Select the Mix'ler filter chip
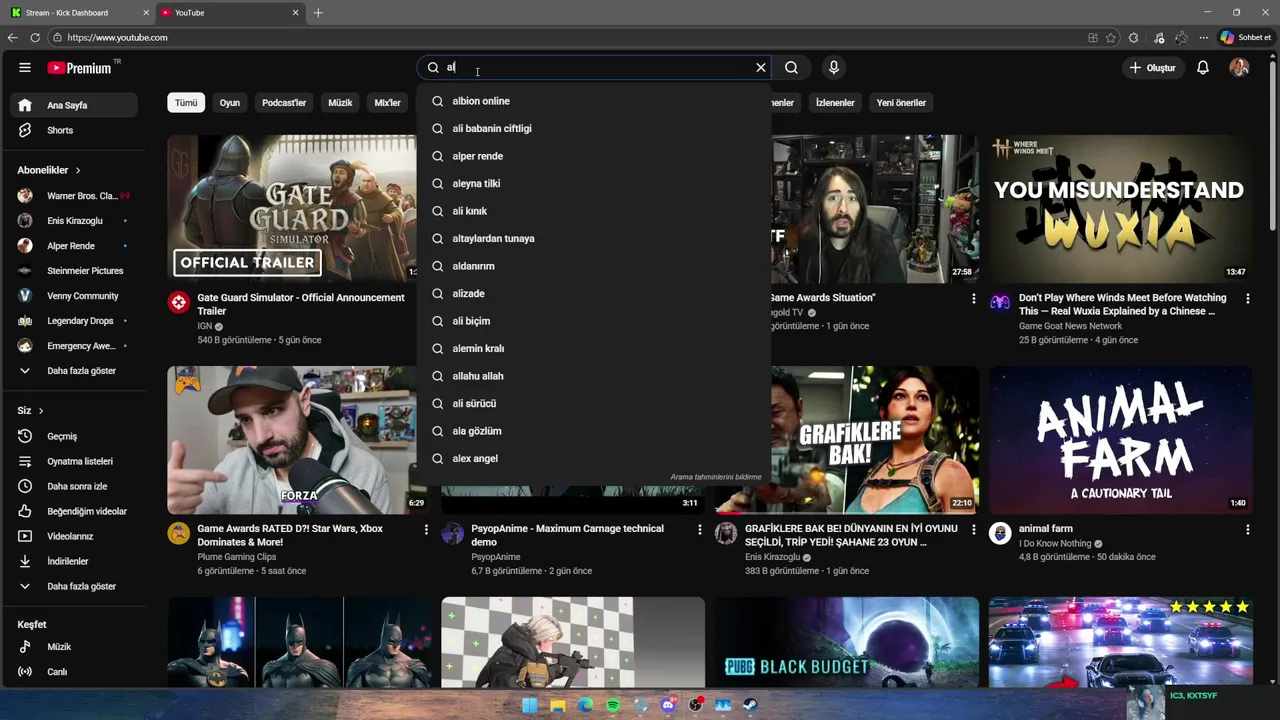Screen dimensions: 1280x720 point(387,103)
